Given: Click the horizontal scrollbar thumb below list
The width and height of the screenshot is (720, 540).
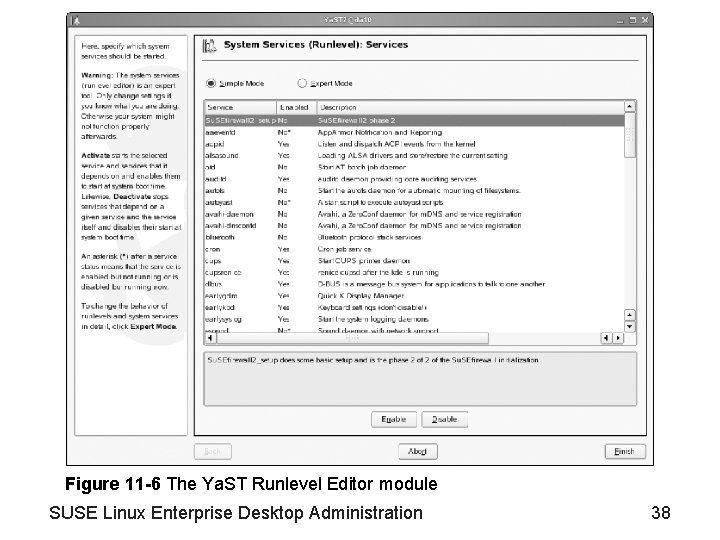Looking at the screenshot, I should (x=353, y=338).
